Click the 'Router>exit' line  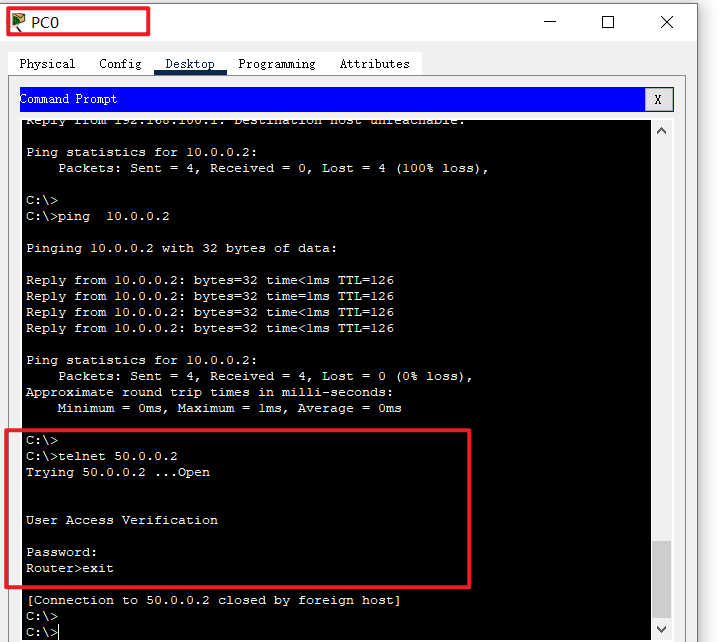click(x=70, y=568)
